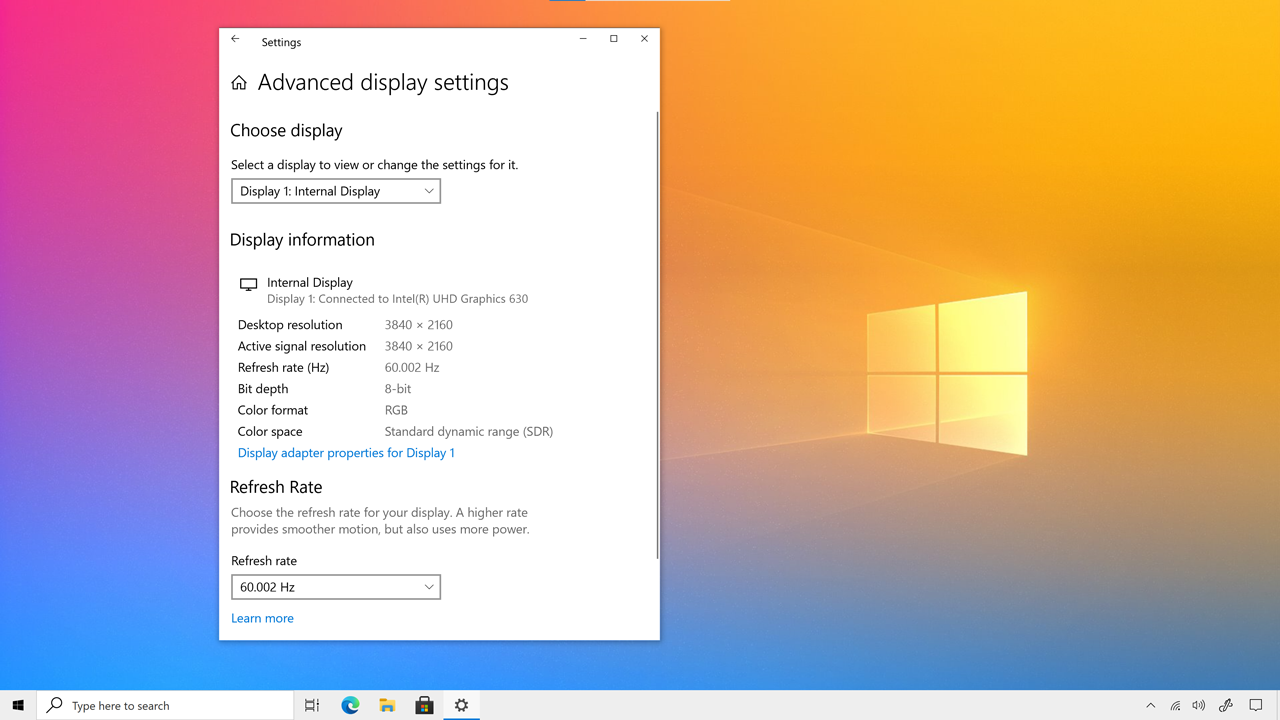1280x720 pixels.
Task: Click the pen workspace tray icon
Action: (1225, 705)
